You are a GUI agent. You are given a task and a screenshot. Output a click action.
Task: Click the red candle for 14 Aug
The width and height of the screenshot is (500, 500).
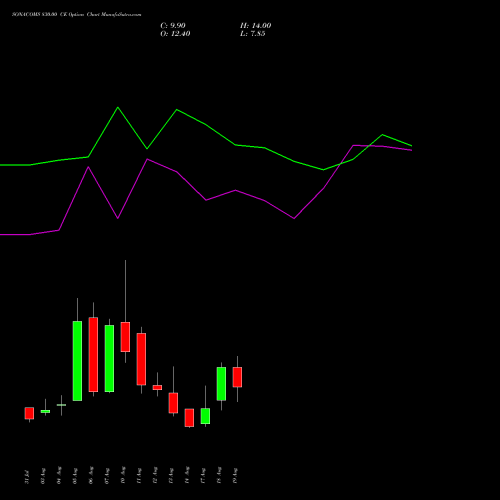click(x=189, y=418)
